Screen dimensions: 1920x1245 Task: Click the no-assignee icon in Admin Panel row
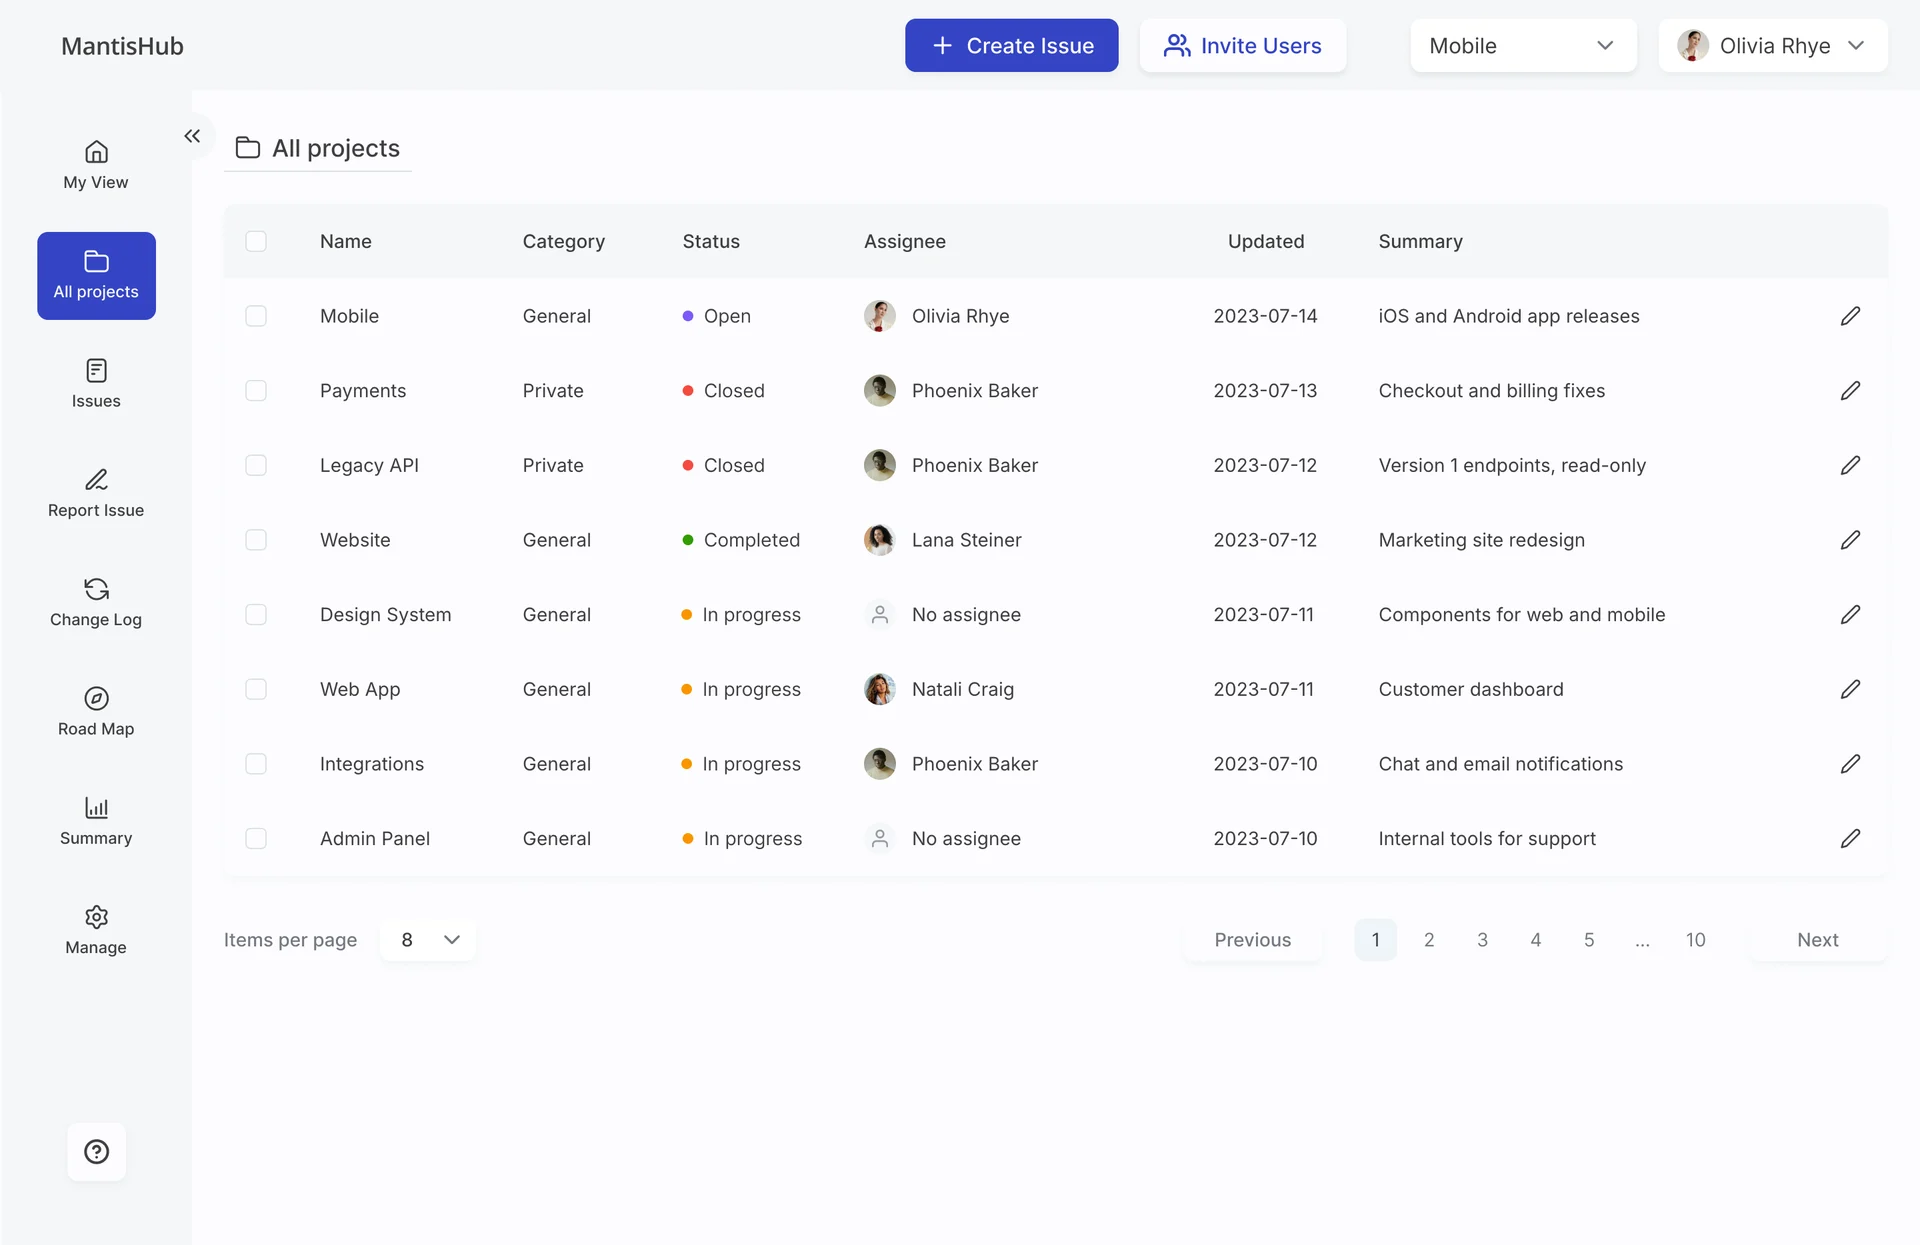879,839
